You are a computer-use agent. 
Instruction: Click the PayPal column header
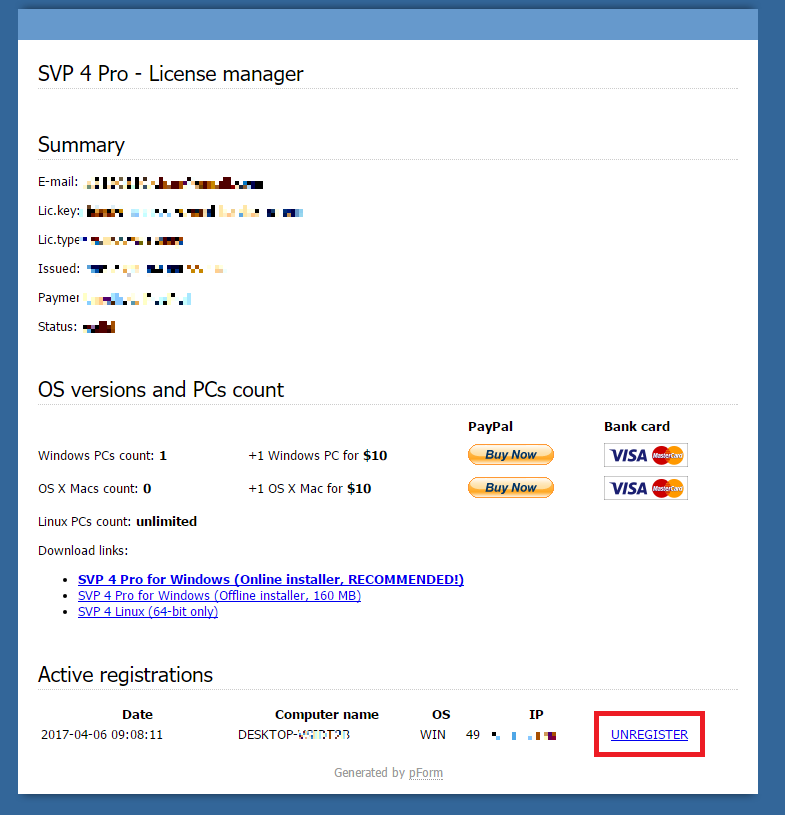tap(490, 427)
